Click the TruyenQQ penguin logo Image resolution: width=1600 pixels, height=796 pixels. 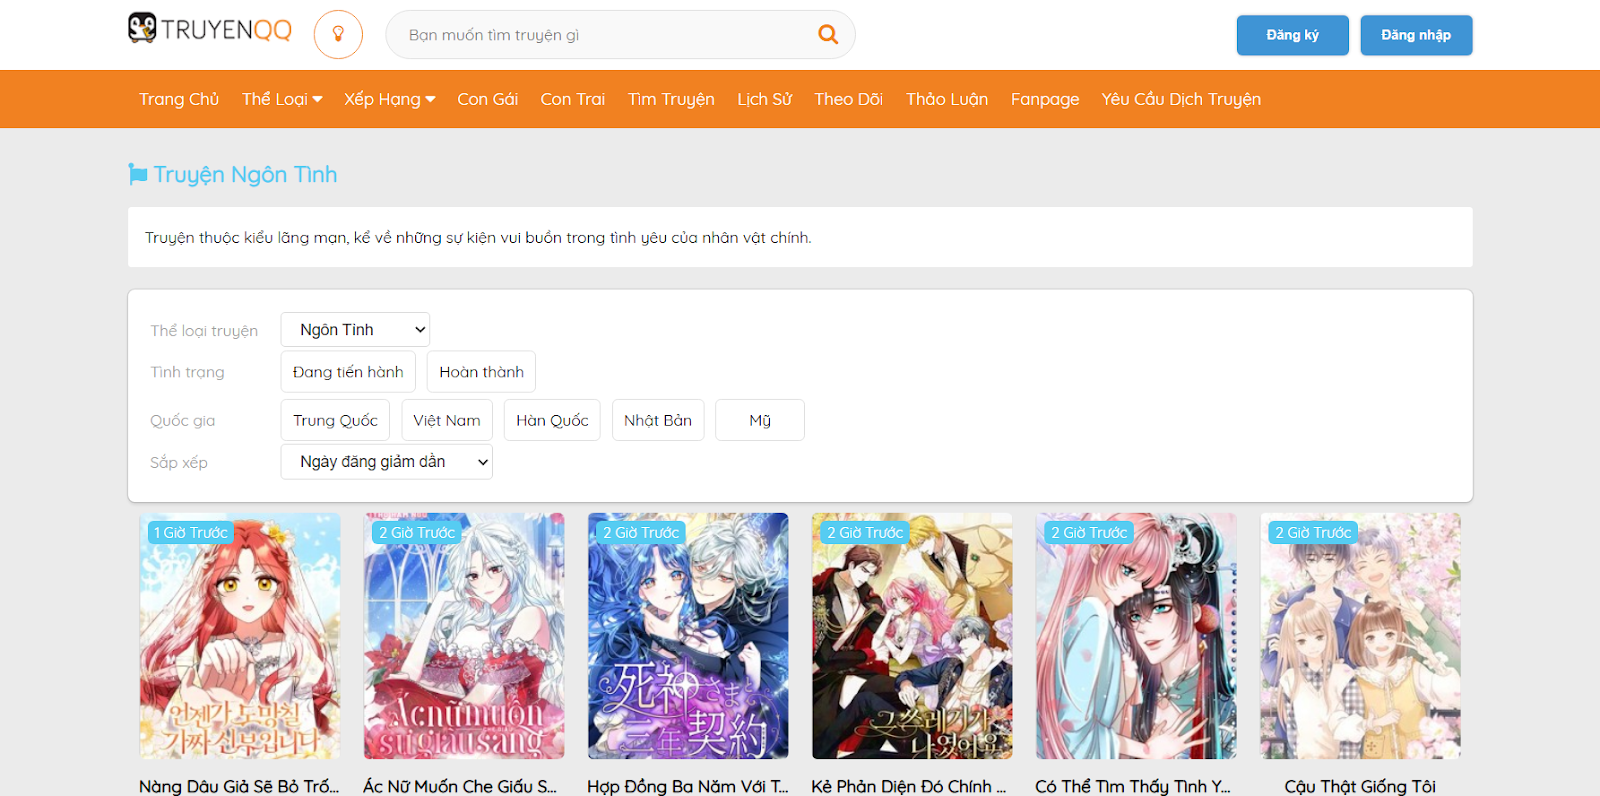coord(143,28)
